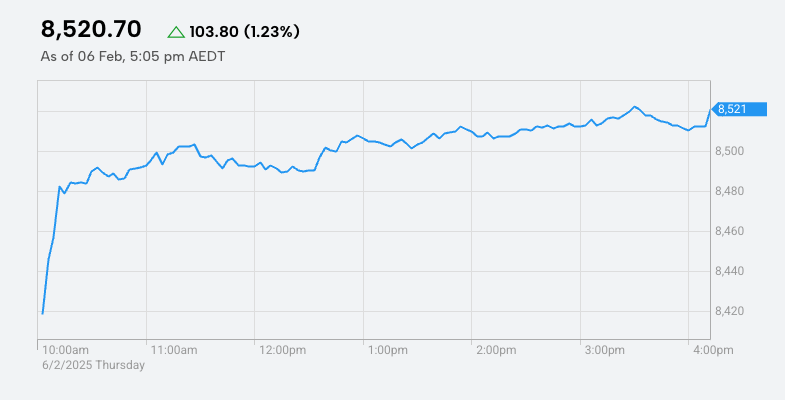Click the 8,460 price axis label

click(x=729, y=231)
